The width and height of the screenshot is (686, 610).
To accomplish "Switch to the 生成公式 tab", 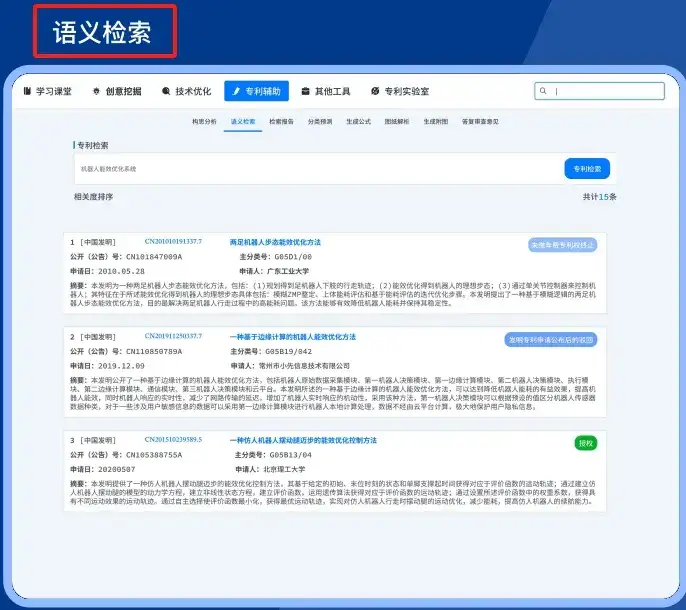I will tap(358, 121).
